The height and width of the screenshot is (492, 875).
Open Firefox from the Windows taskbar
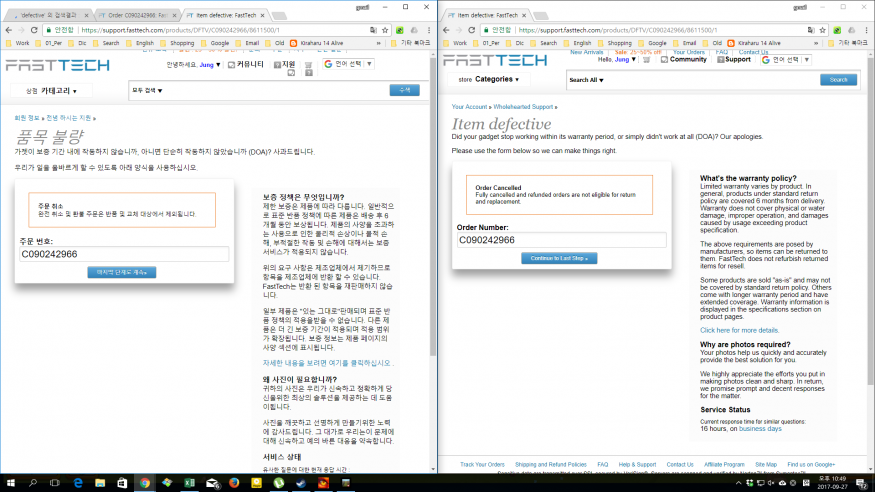point(232,482)
